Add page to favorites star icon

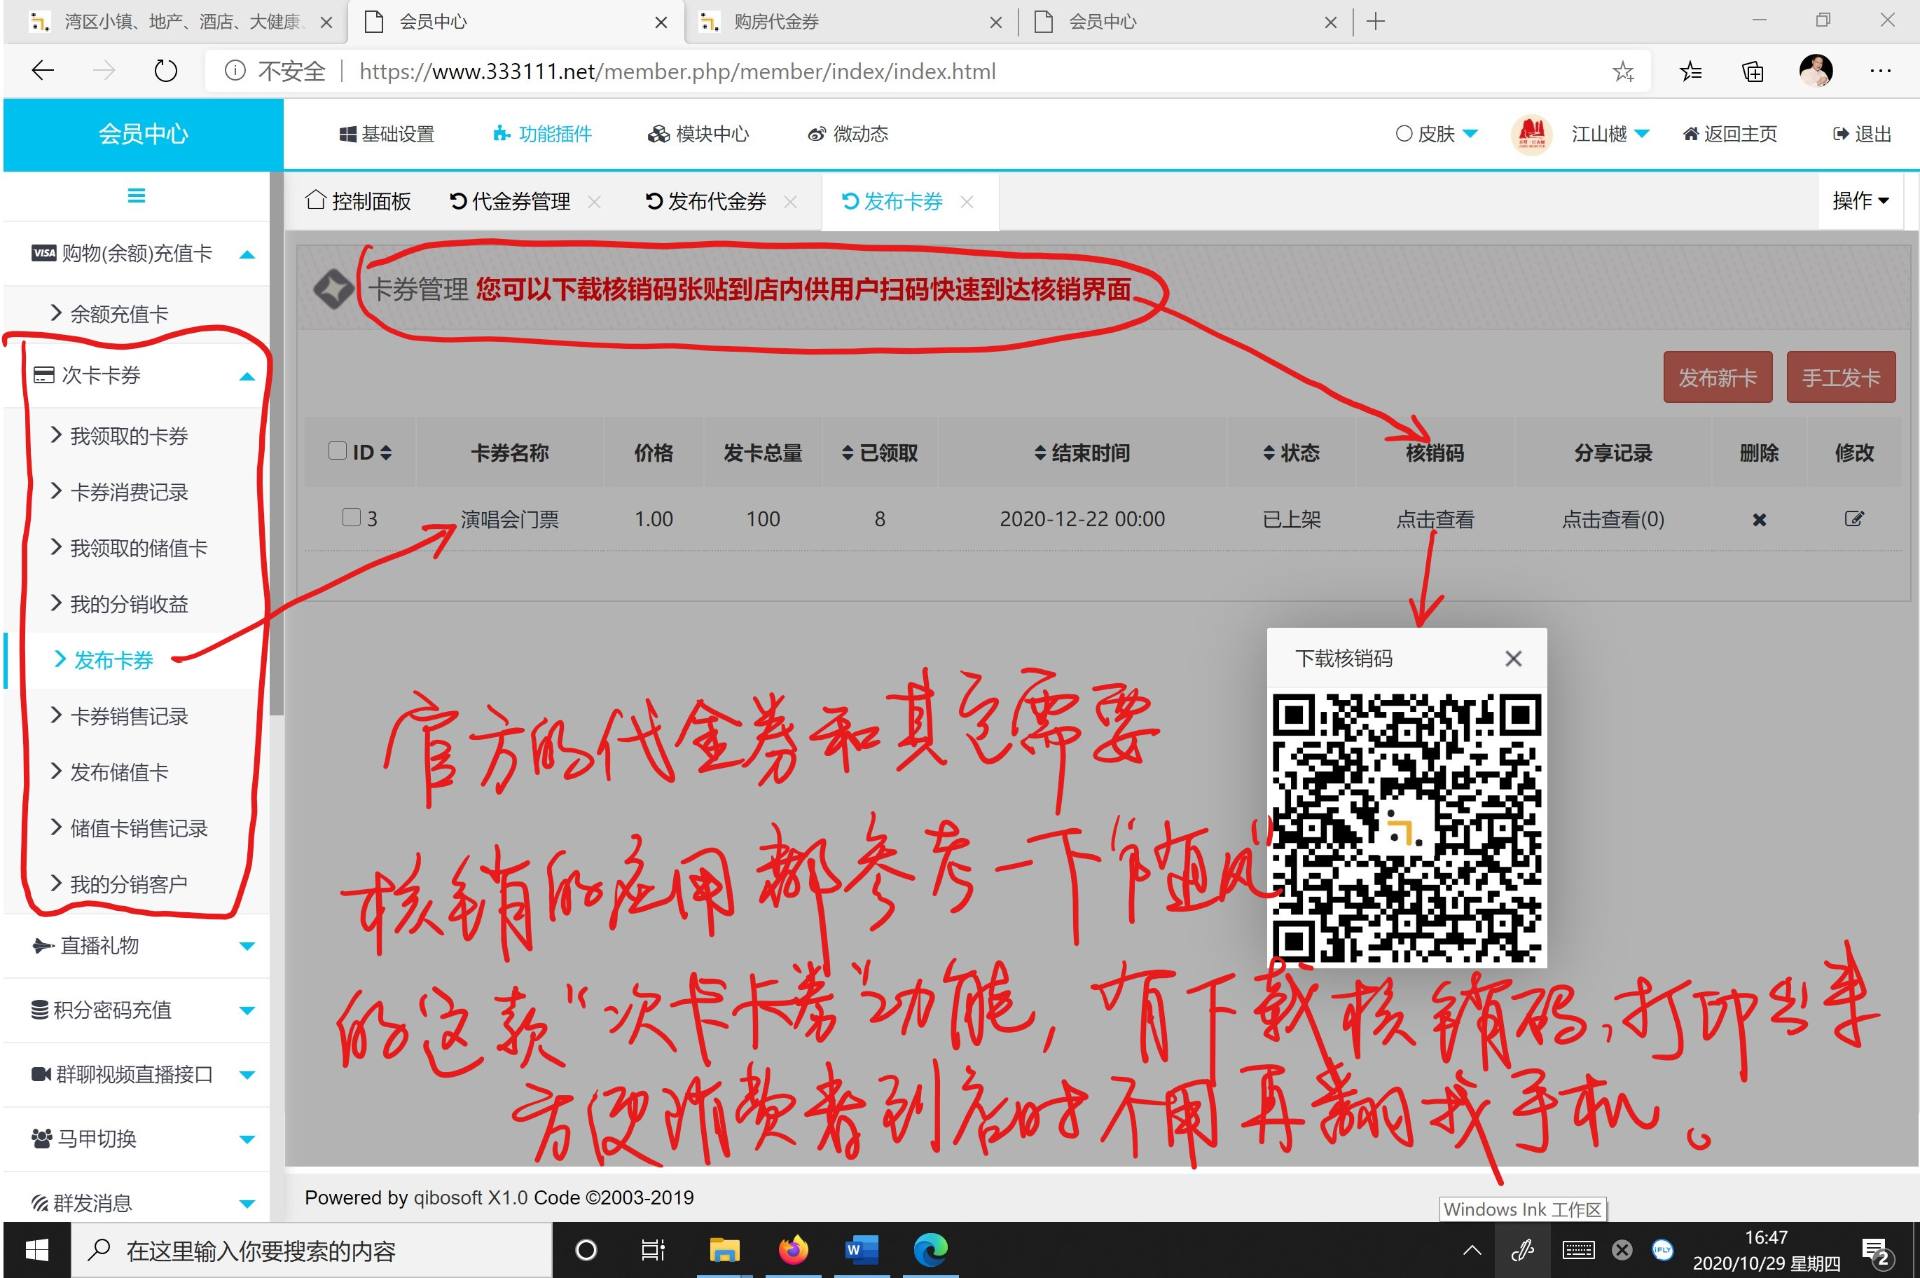1622,71
